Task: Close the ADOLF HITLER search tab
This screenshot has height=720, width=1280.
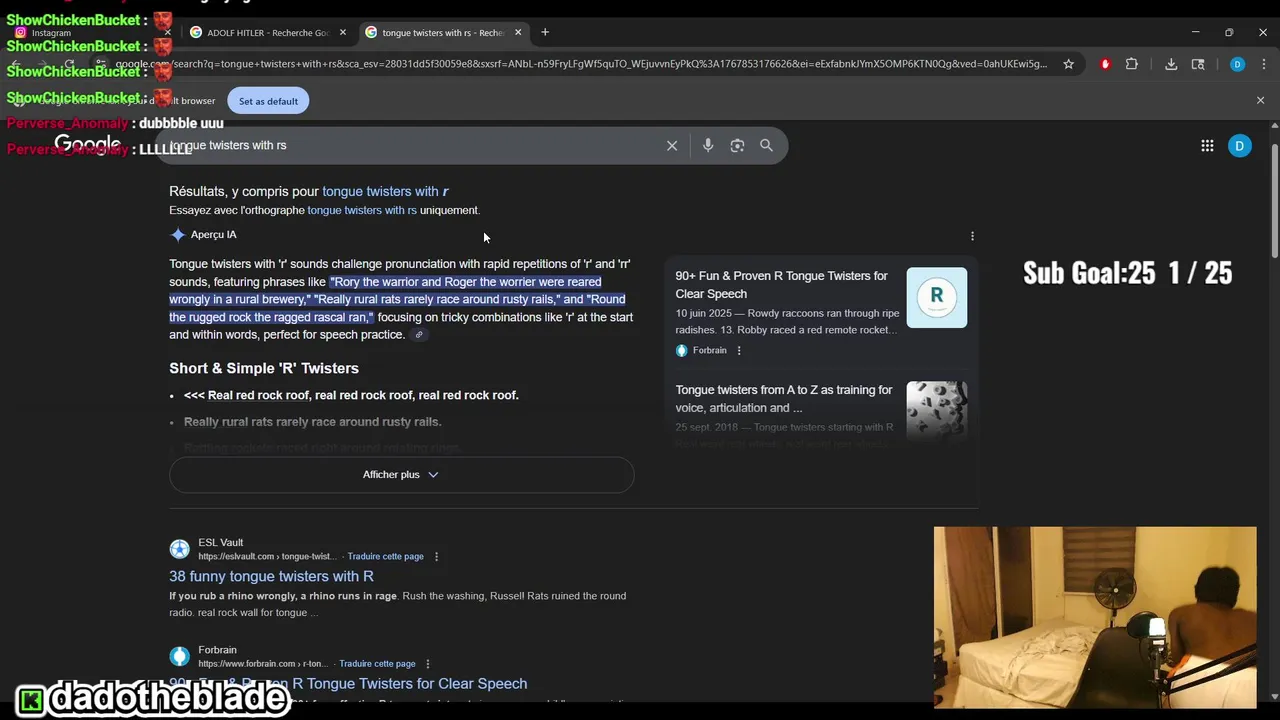Action: (343, 32)
